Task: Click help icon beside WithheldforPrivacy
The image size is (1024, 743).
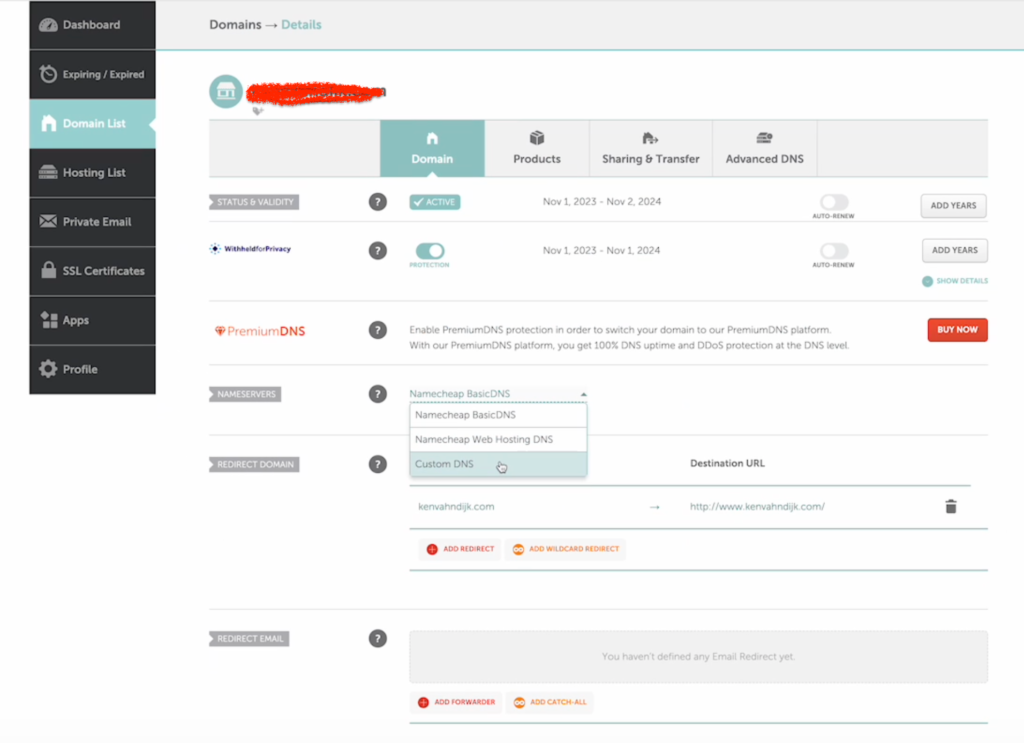Action: click(x=377, y=251)
